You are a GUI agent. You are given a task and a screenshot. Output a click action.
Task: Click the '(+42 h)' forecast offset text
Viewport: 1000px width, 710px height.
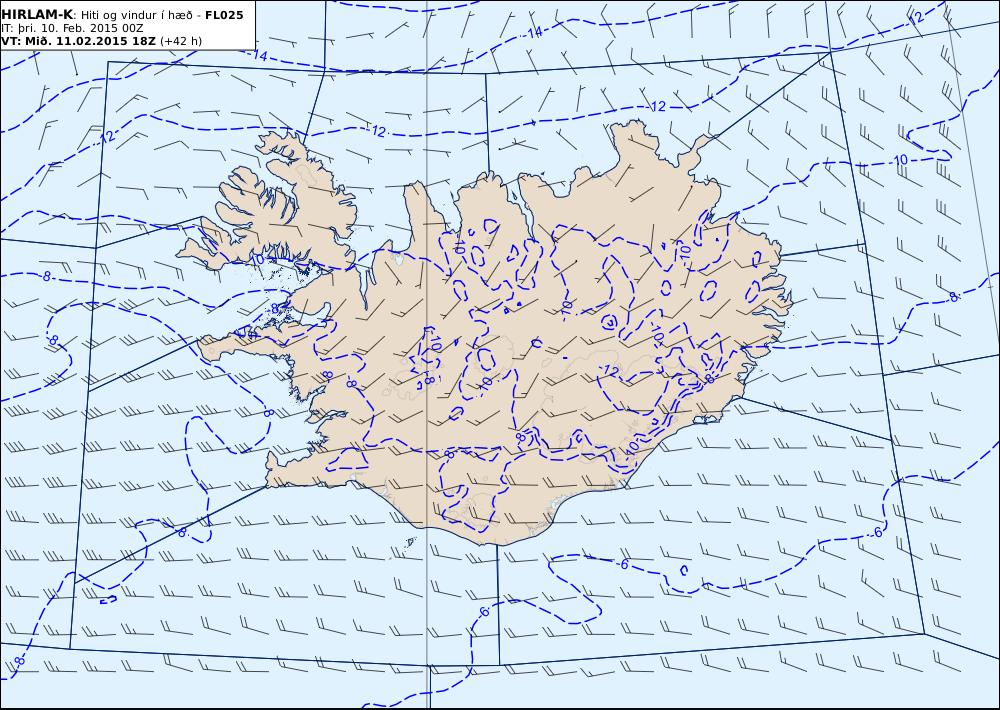pos(181,41)
